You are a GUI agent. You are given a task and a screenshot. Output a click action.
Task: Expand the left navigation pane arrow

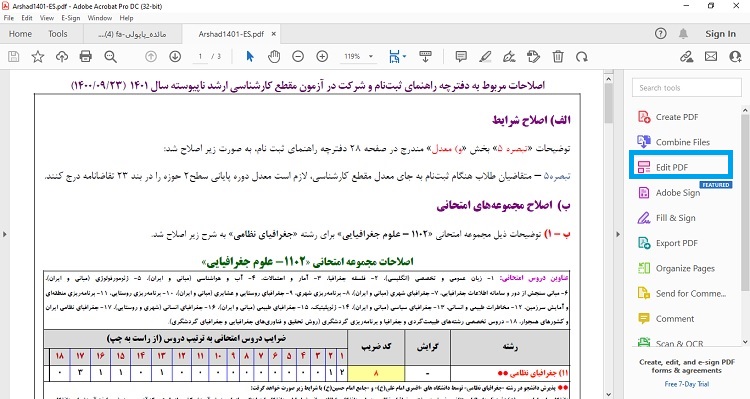[x=5, y=234]
